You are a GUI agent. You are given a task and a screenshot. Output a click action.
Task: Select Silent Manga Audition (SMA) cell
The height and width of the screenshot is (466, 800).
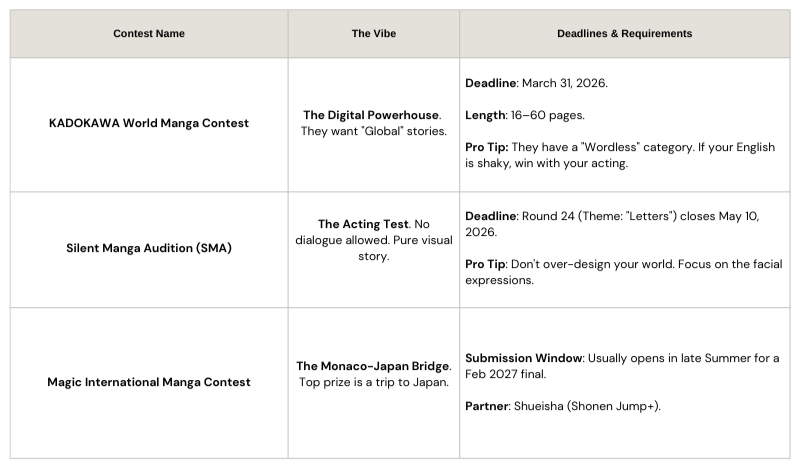coord(148,248)
